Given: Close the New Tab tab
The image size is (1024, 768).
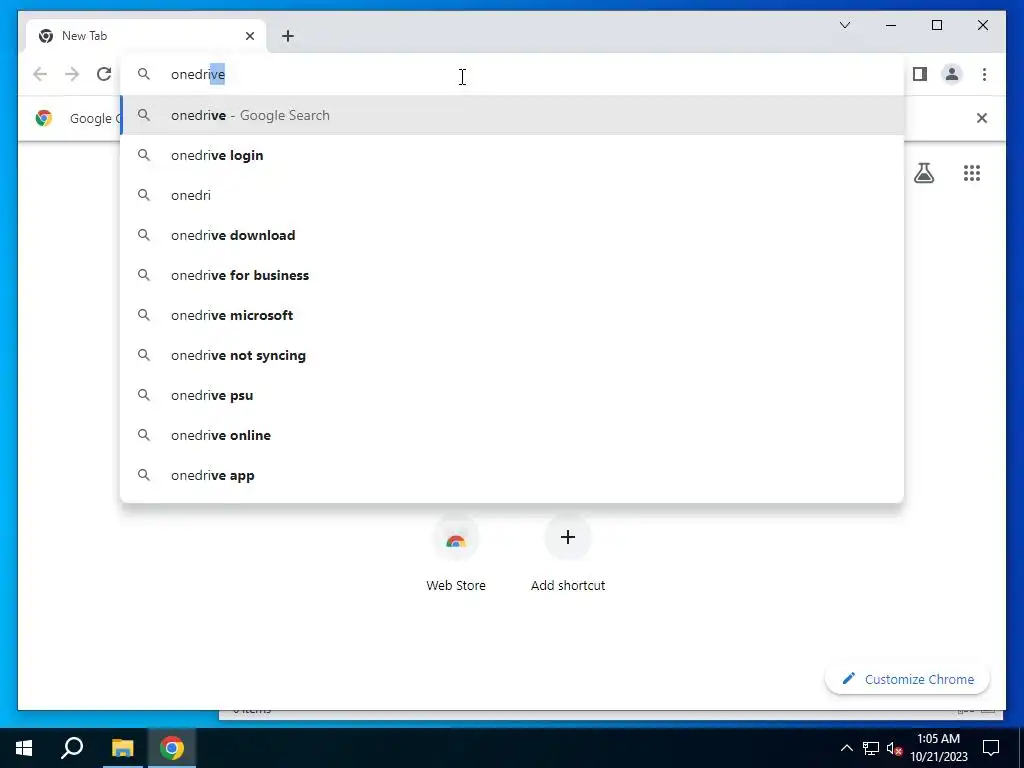Looking at the screenshot, I should (x=249, y=36).
